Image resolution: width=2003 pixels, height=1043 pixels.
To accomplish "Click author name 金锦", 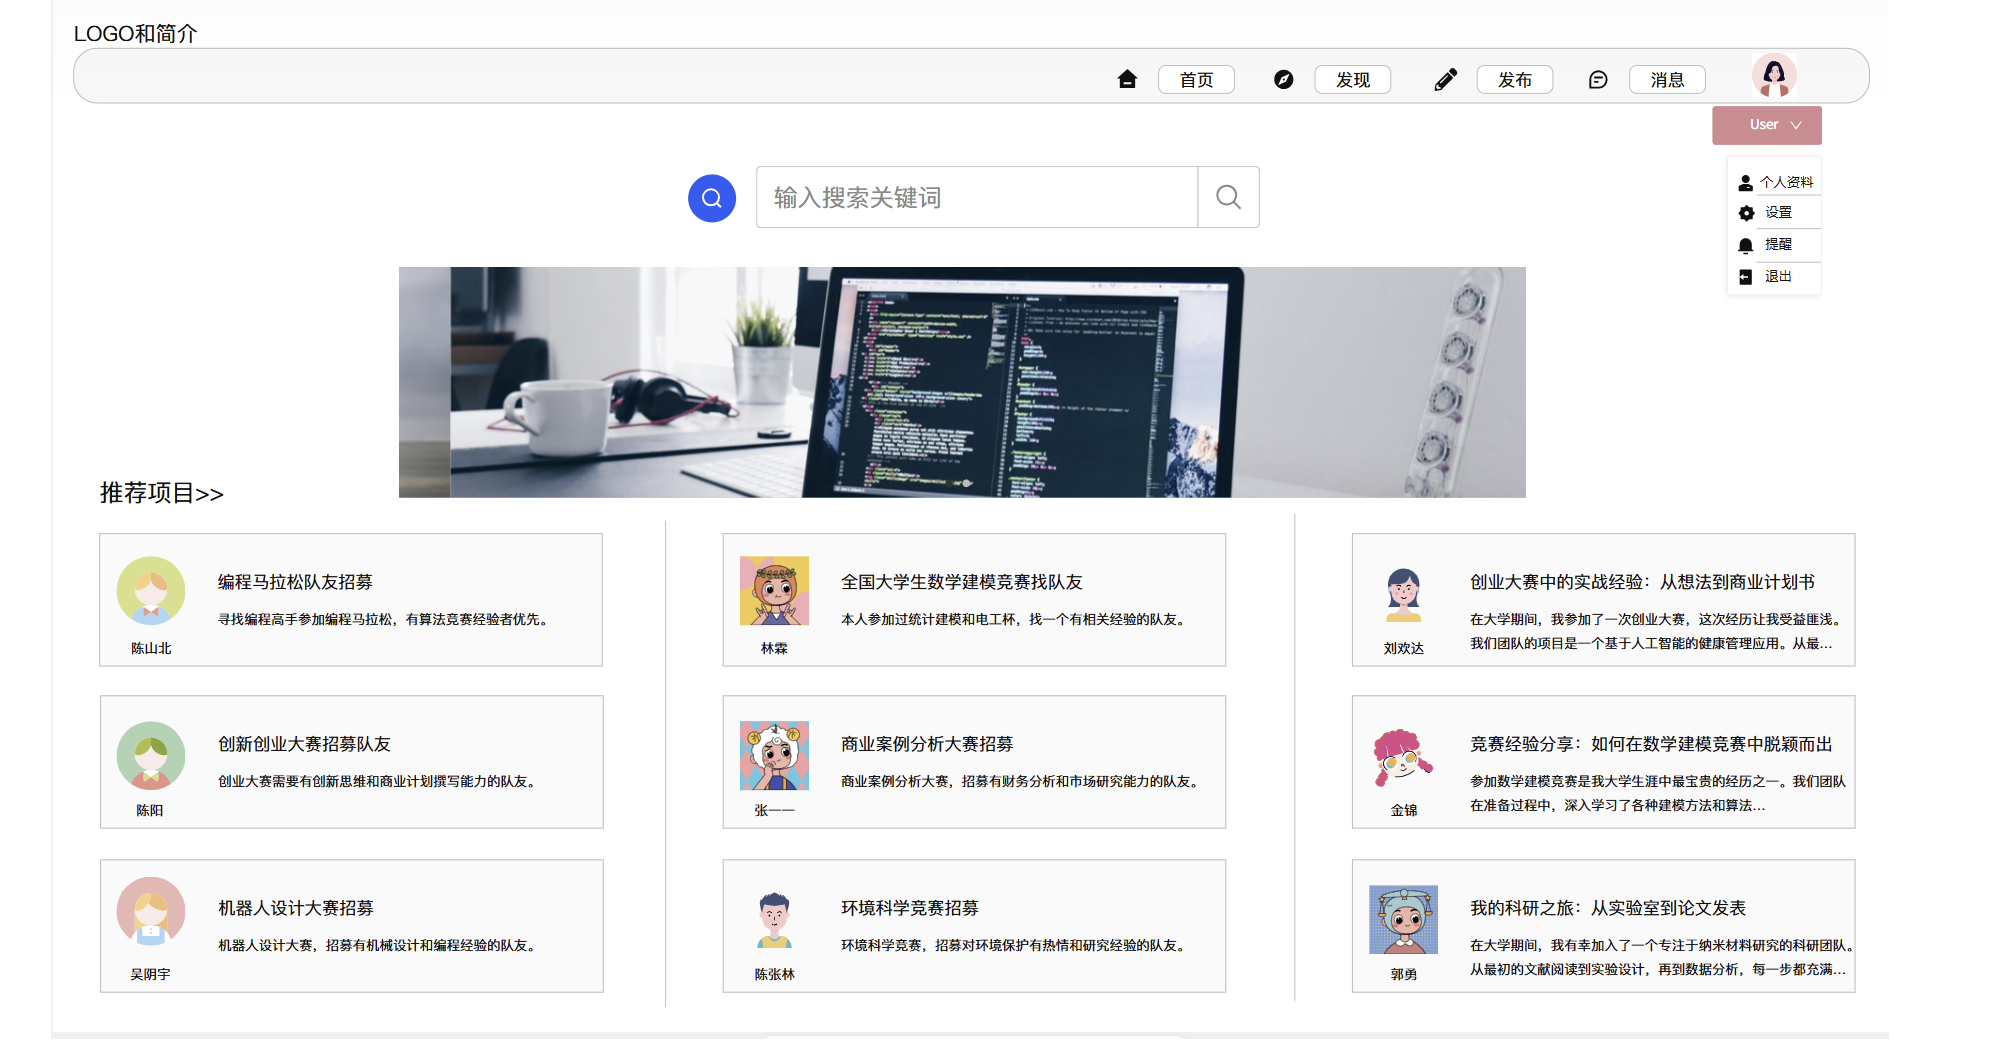I will point(1404,811).
